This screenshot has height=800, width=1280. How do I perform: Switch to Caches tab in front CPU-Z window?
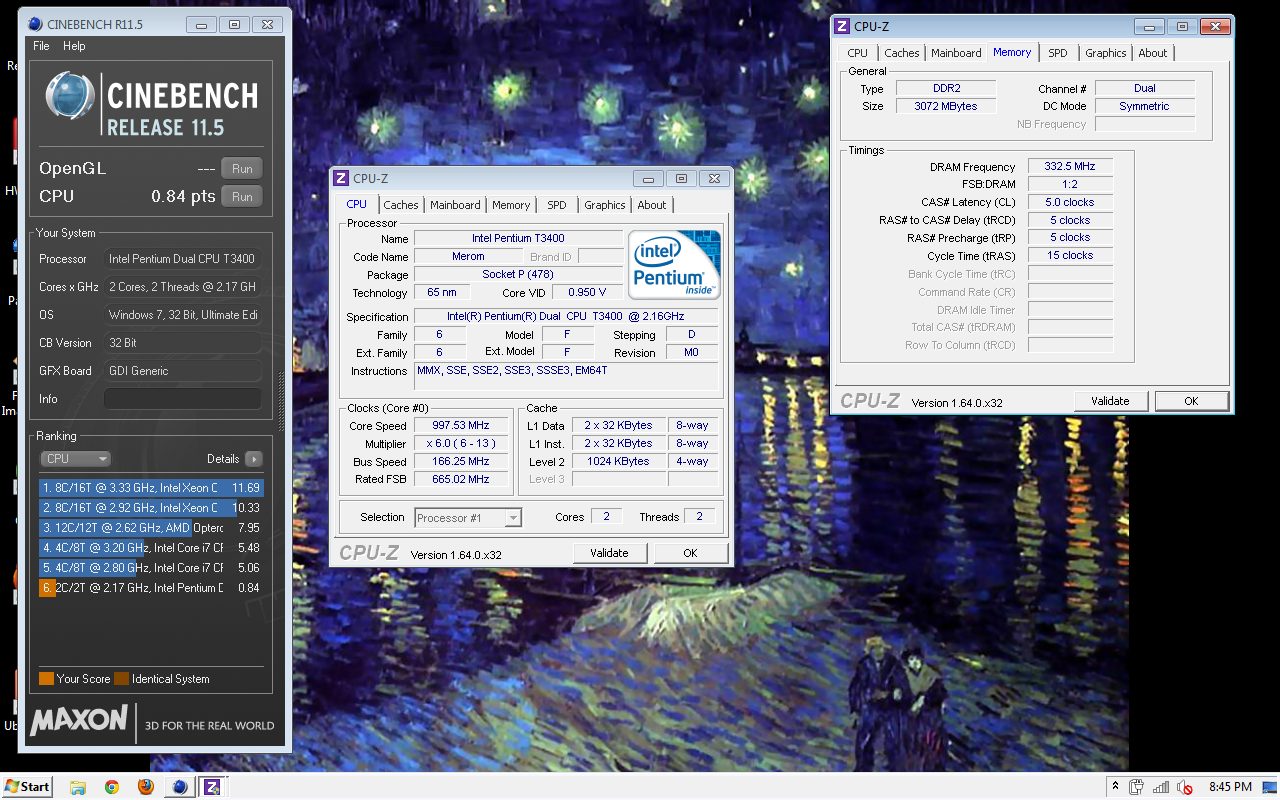point(401,205)
